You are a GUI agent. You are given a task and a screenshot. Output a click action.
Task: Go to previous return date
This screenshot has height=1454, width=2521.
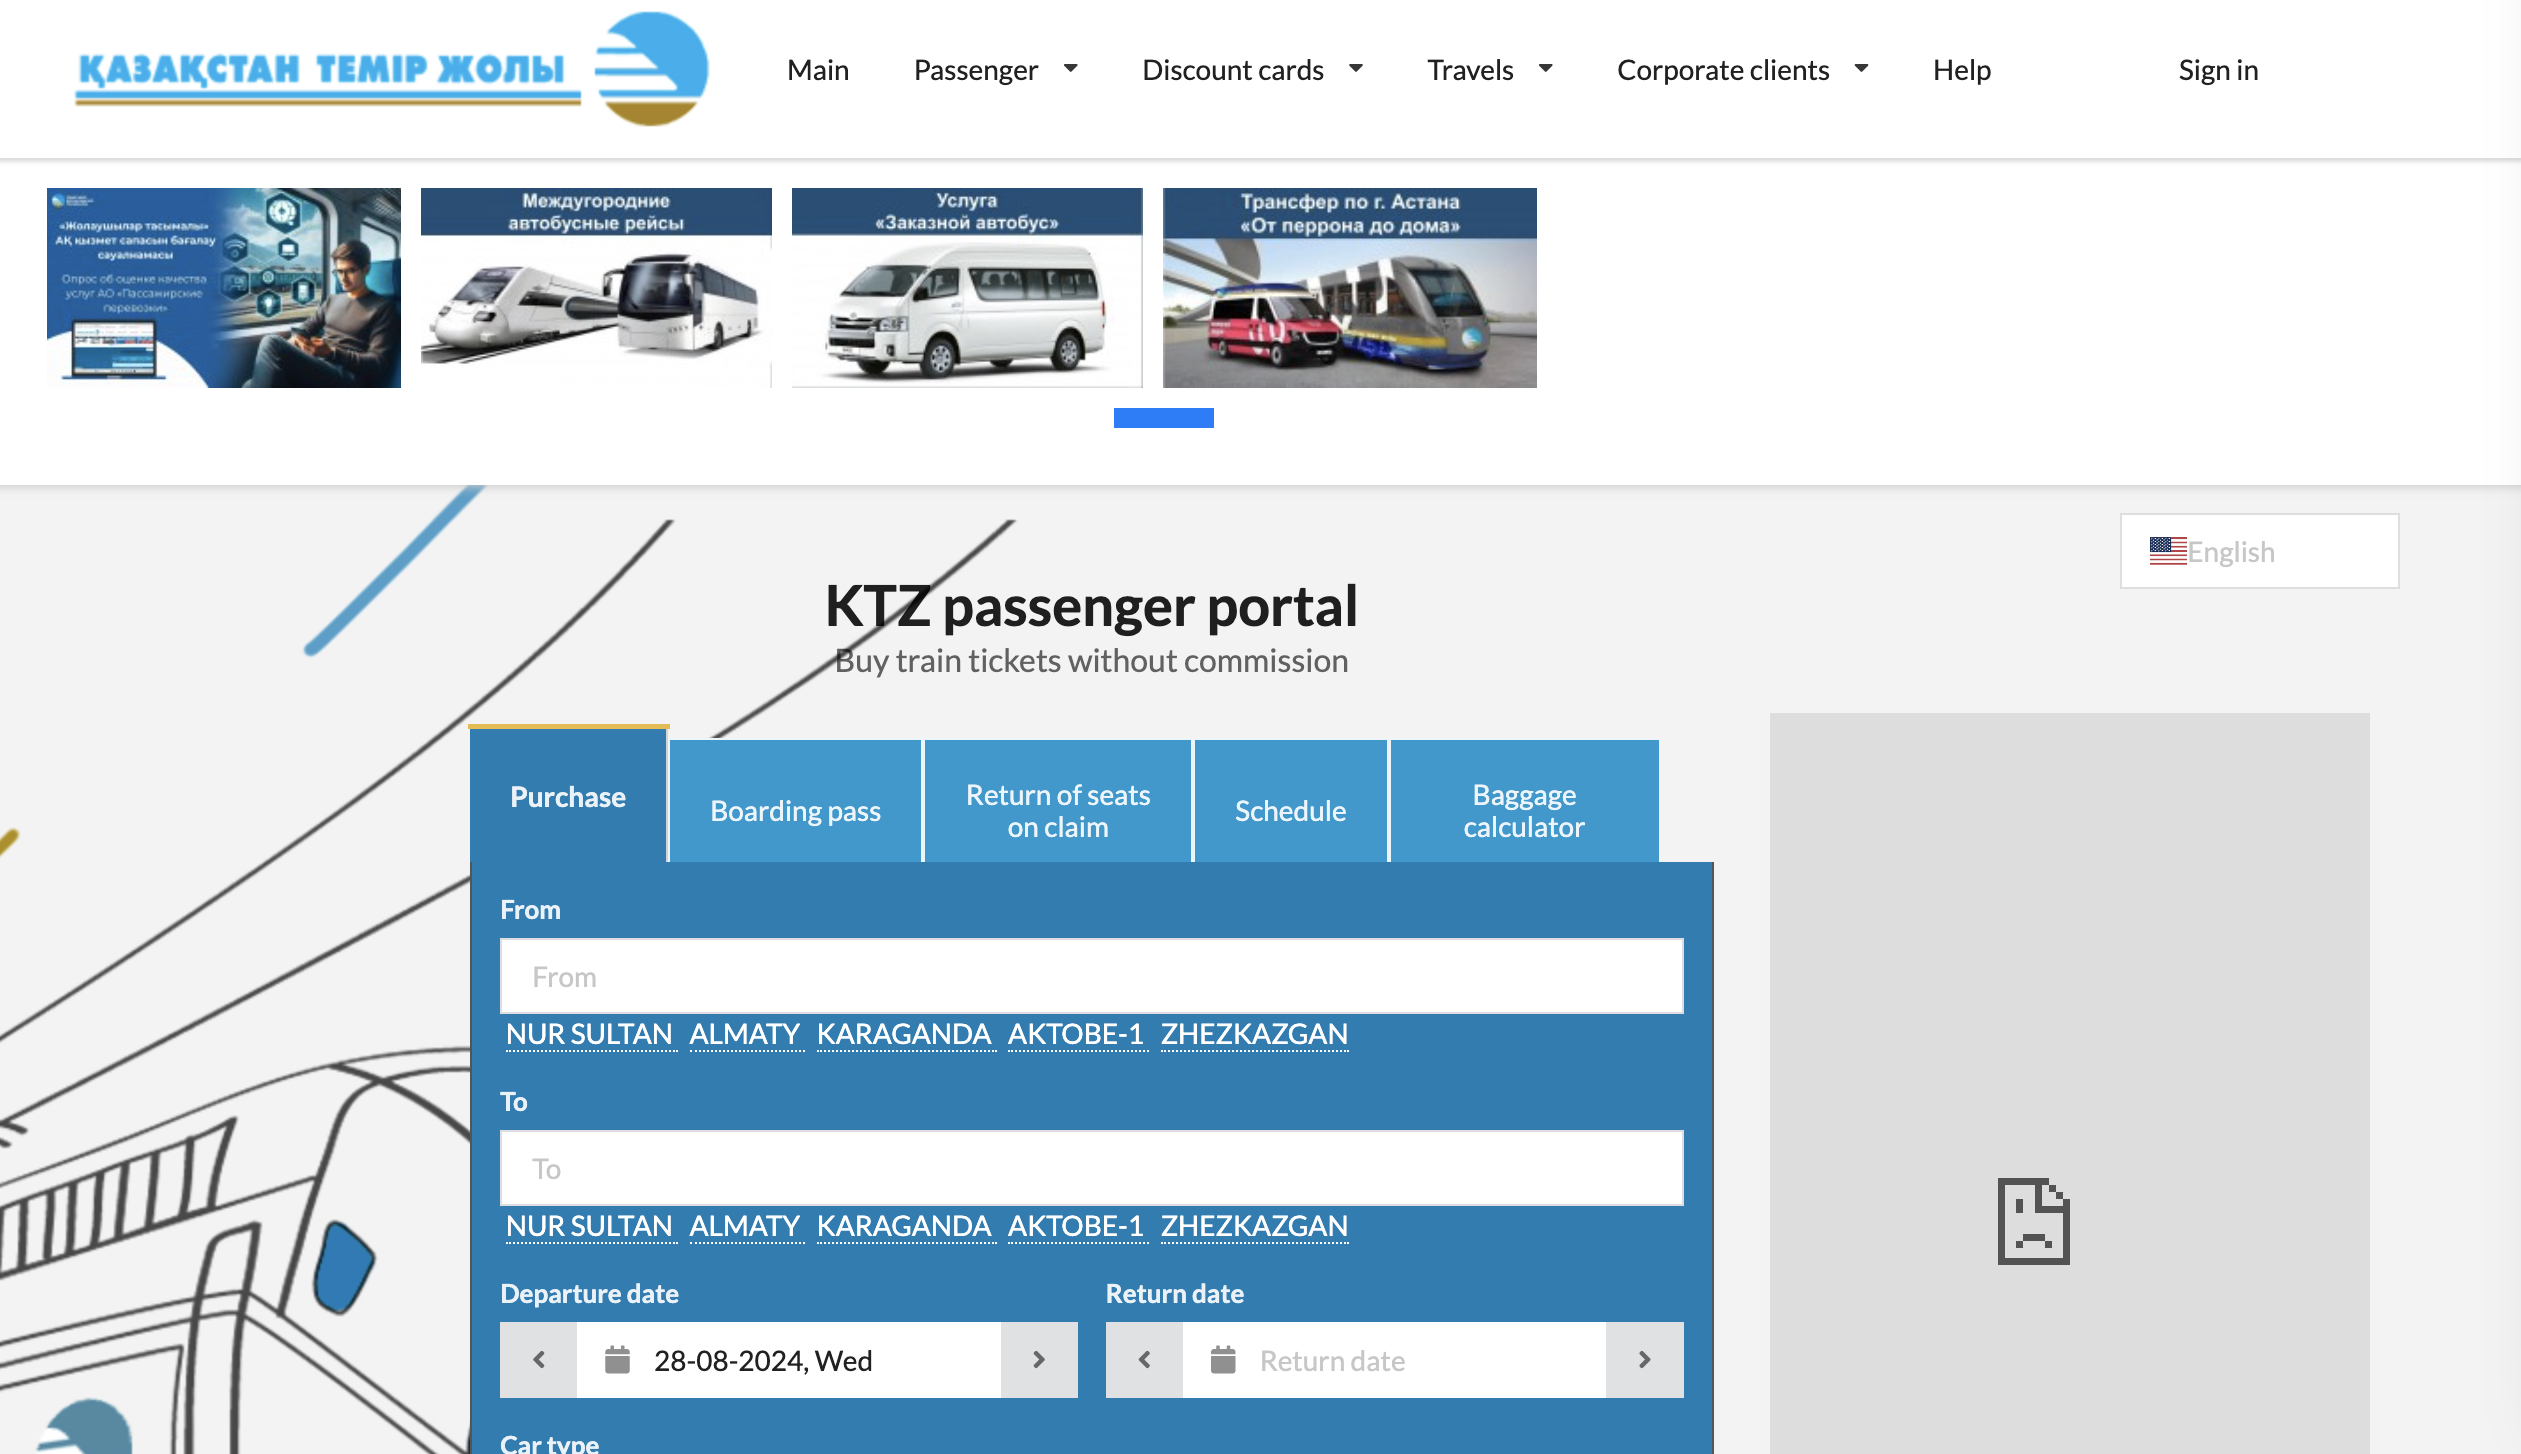1145,1360
